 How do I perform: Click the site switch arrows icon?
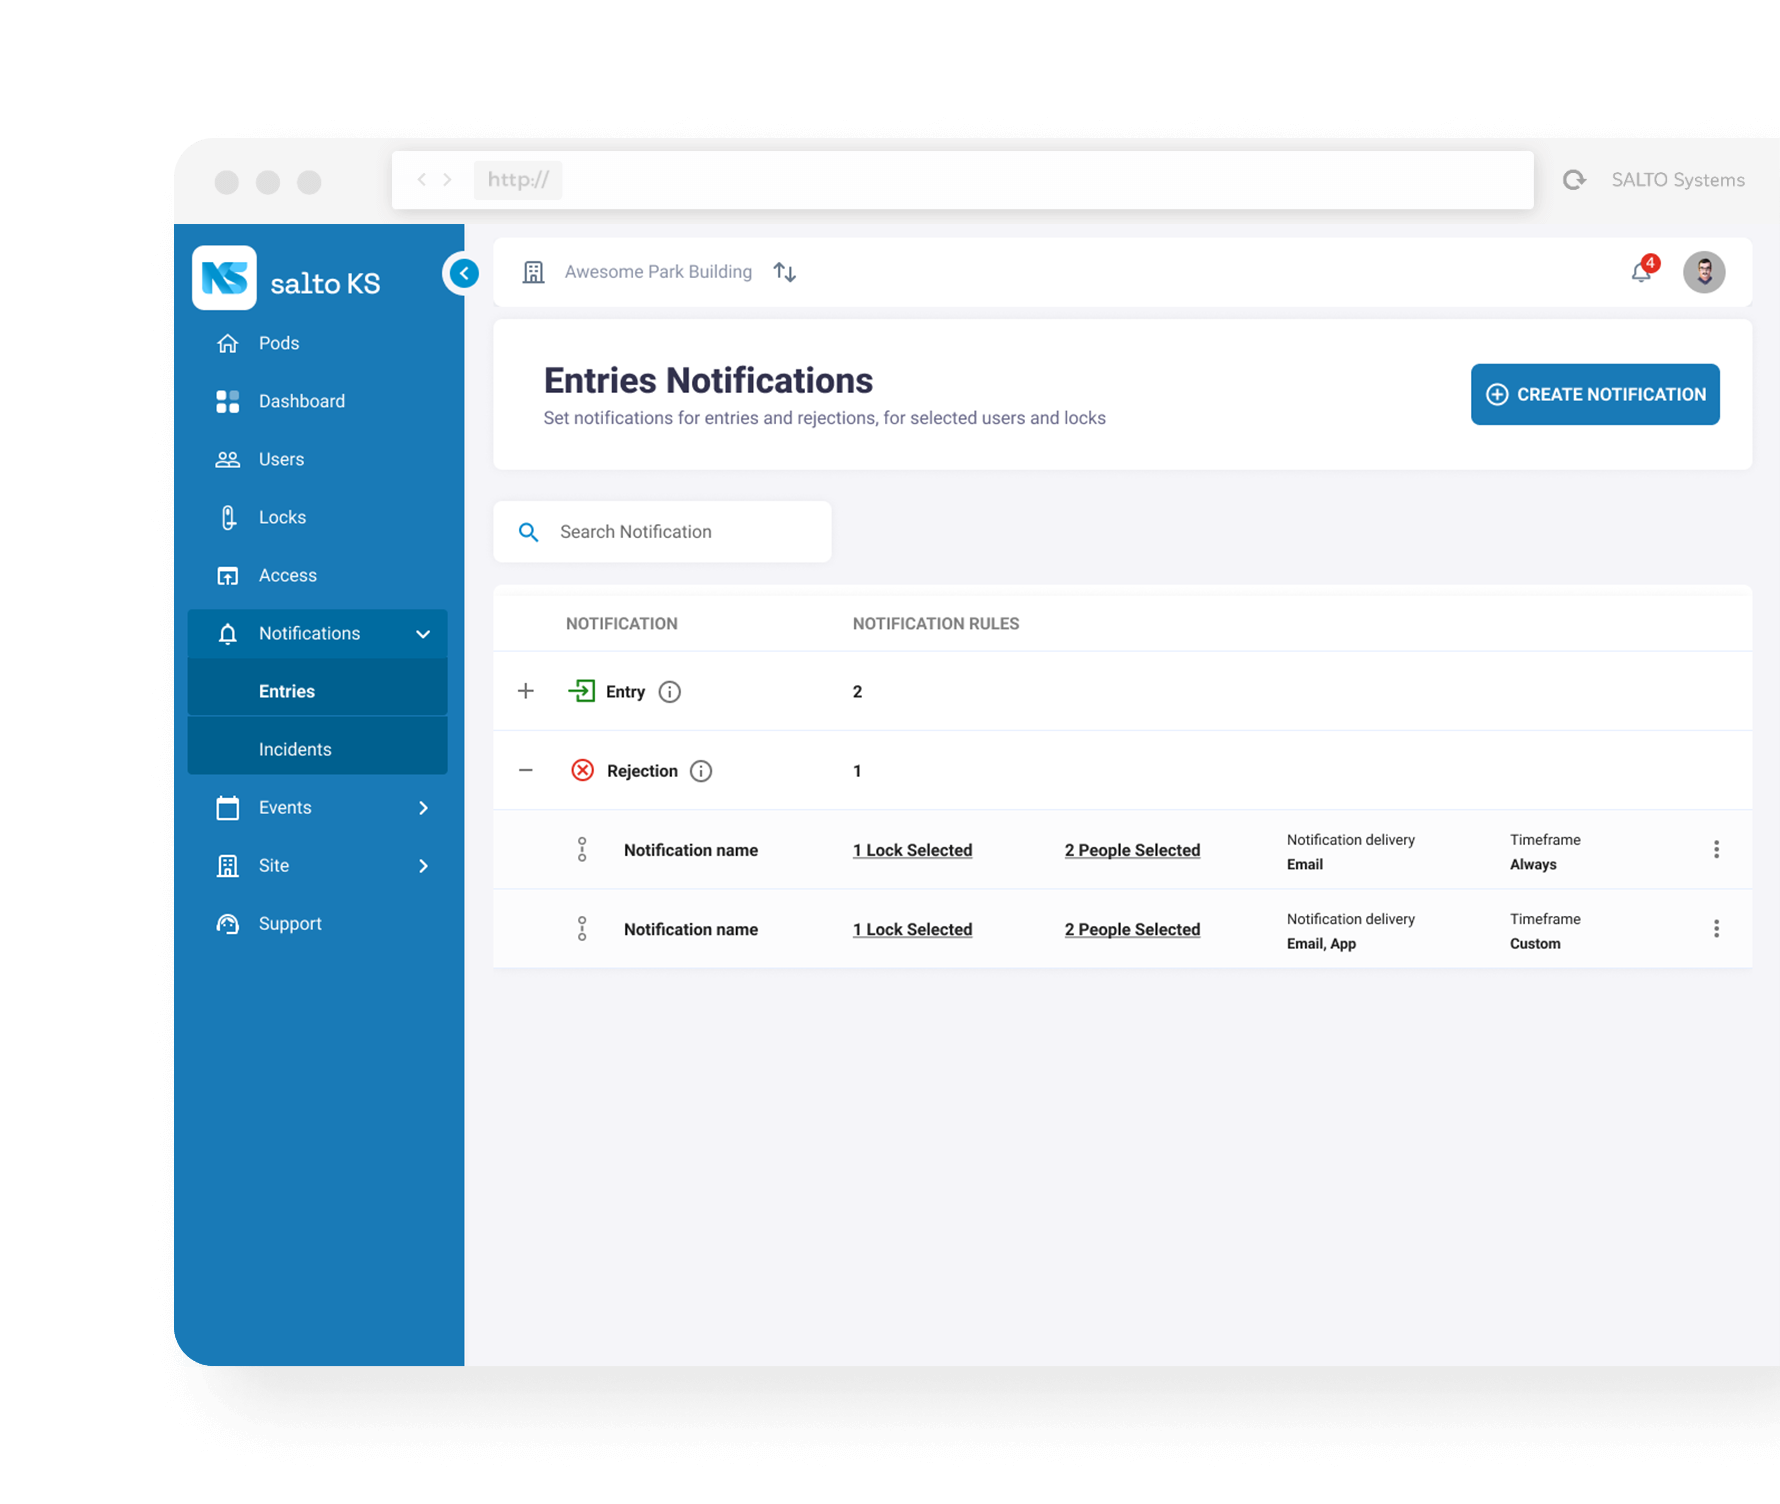[785, 272]
